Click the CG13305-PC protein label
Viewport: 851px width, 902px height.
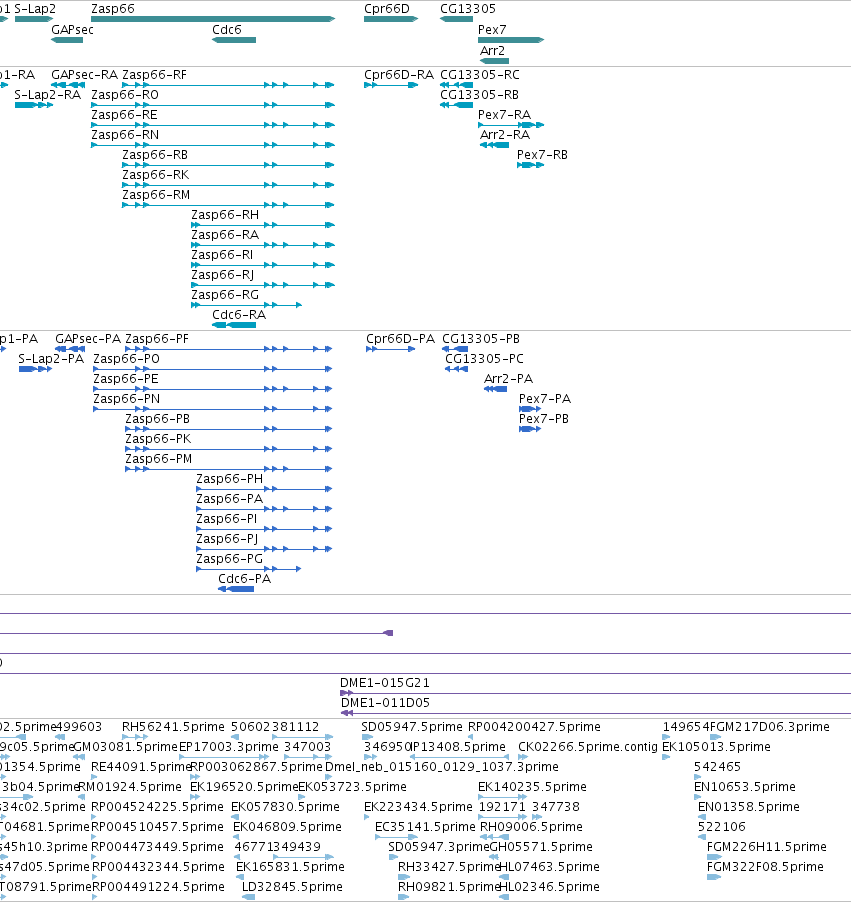(x=484, y=358)
